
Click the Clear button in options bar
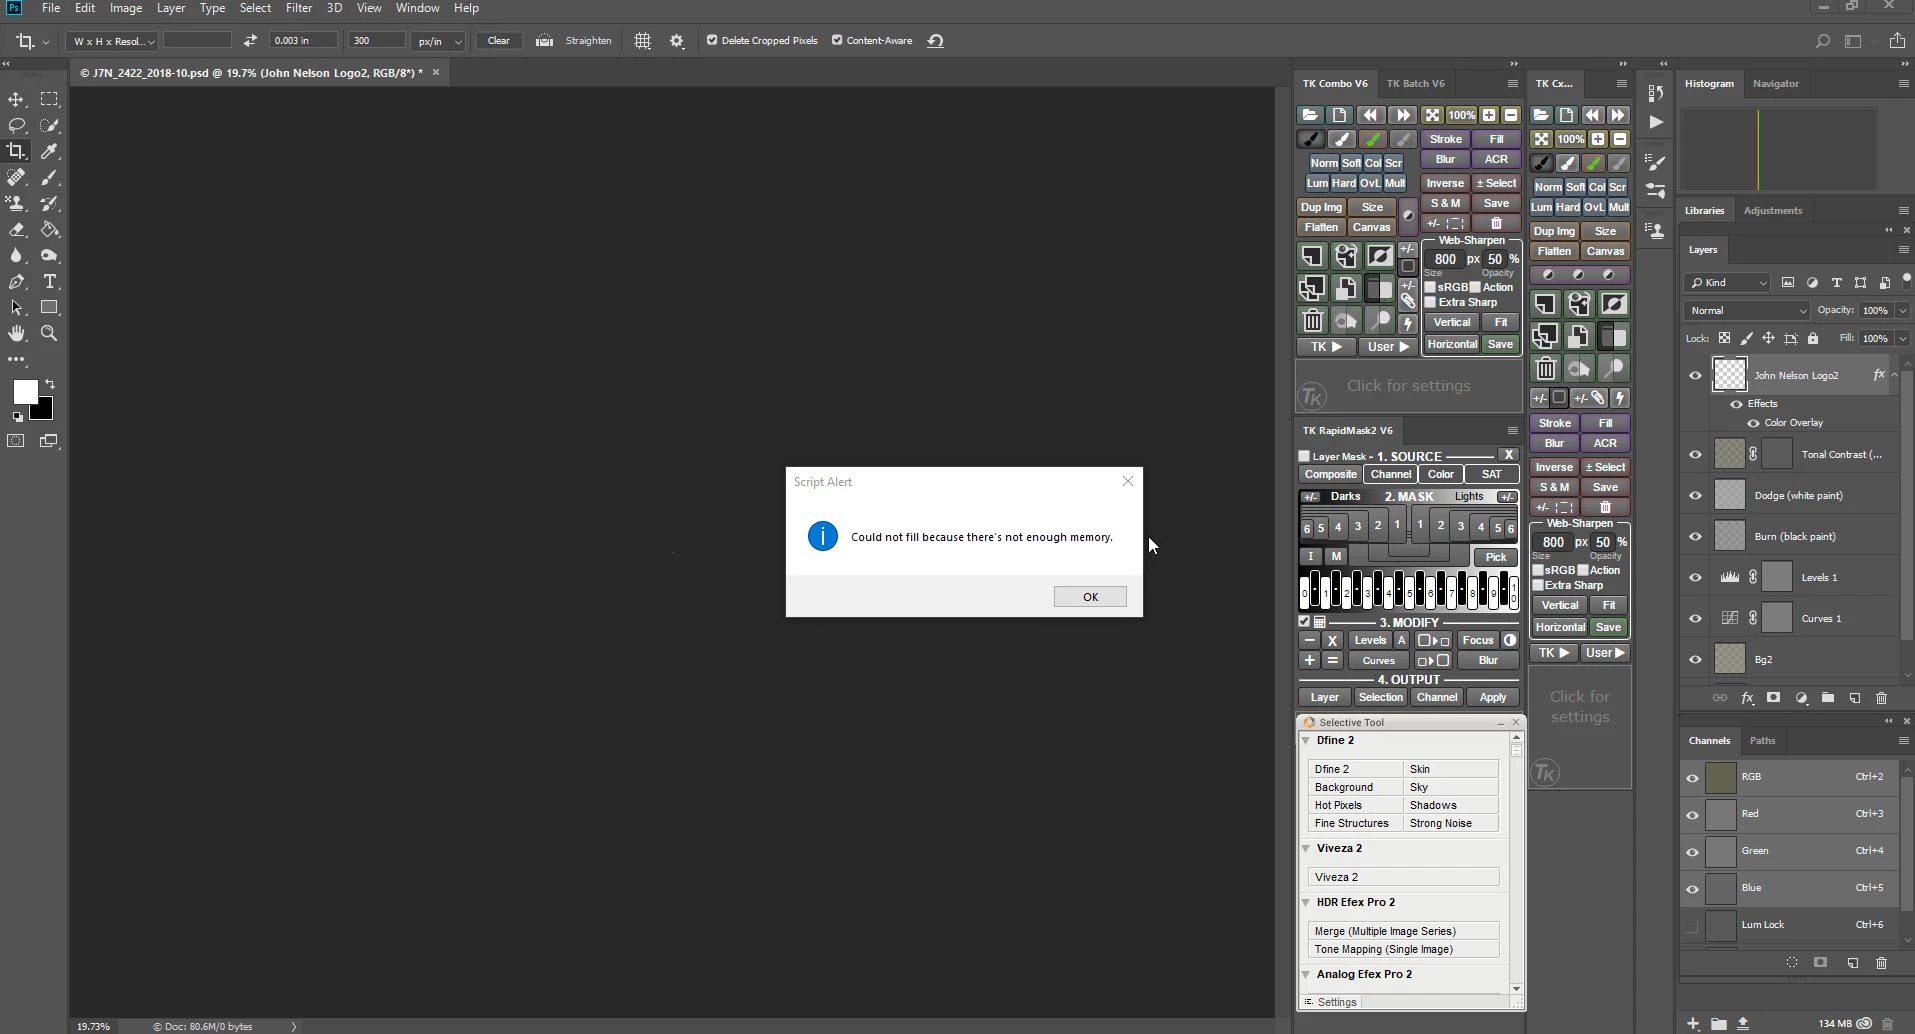(x=498, y=41)
